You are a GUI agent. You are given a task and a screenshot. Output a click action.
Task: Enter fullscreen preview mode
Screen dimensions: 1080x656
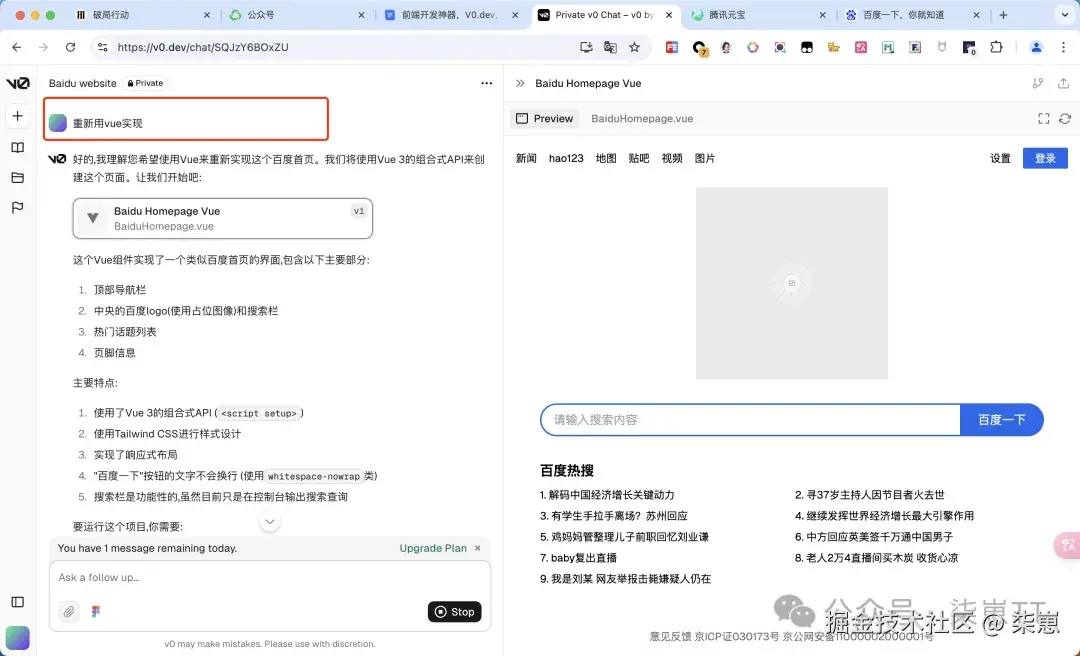(x=1043, y=119)
